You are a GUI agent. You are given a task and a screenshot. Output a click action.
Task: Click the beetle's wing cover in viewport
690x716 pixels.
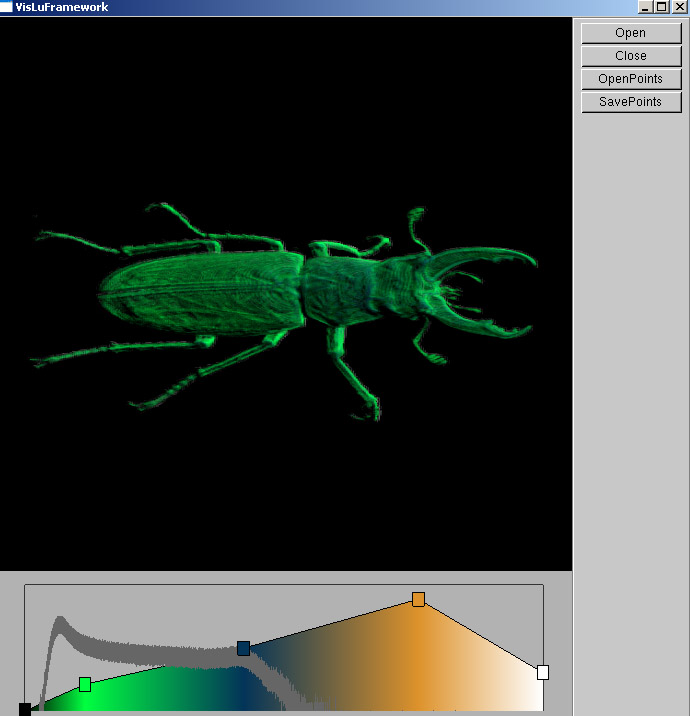(x=200, y=290)
